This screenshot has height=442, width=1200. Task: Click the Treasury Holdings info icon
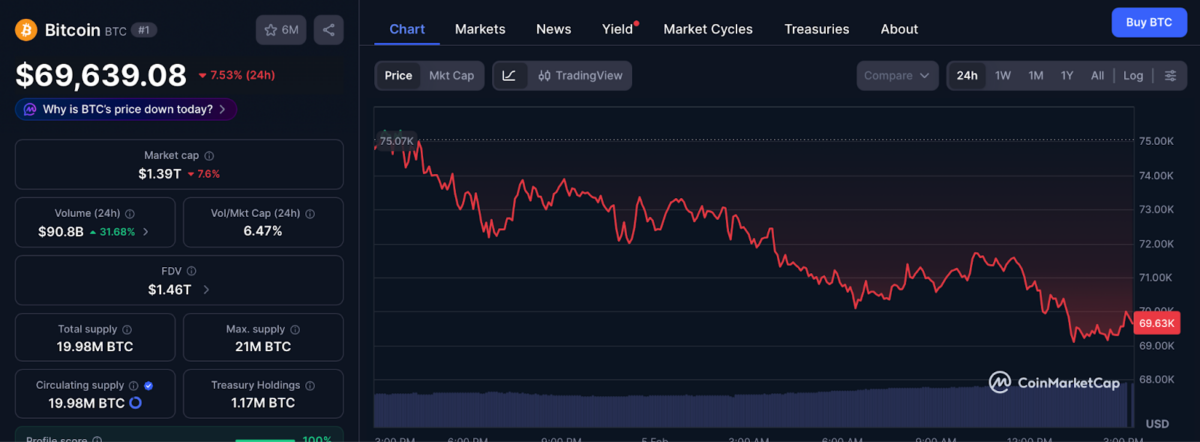point(310,385)
